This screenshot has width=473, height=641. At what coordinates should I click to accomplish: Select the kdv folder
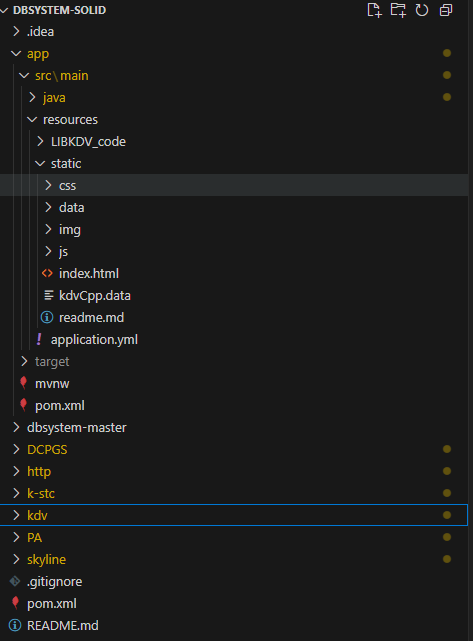234,515
